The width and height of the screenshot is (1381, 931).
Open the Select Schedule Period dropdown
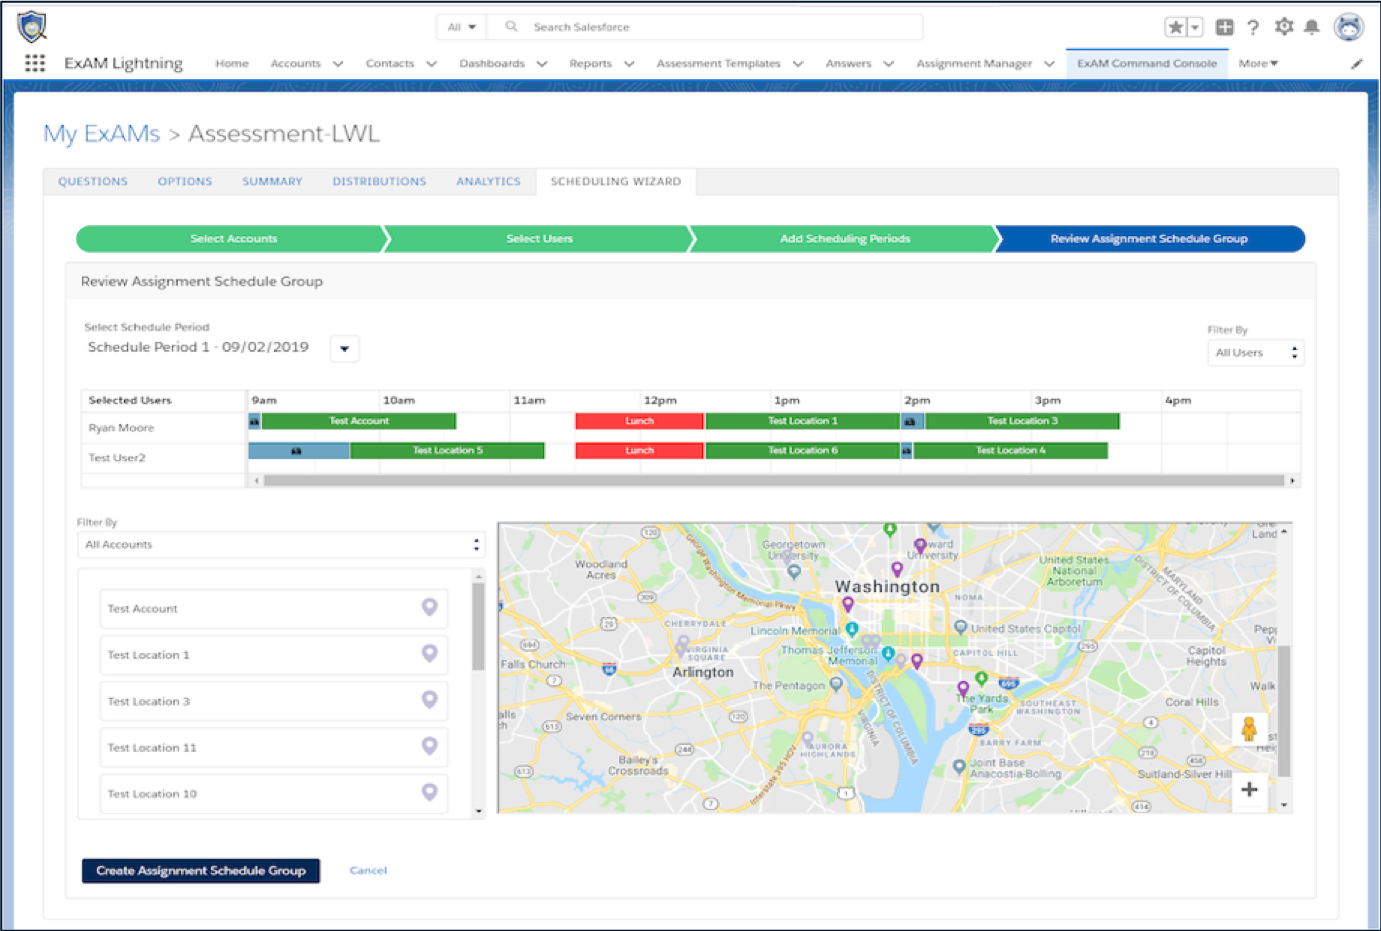point(344,348)
